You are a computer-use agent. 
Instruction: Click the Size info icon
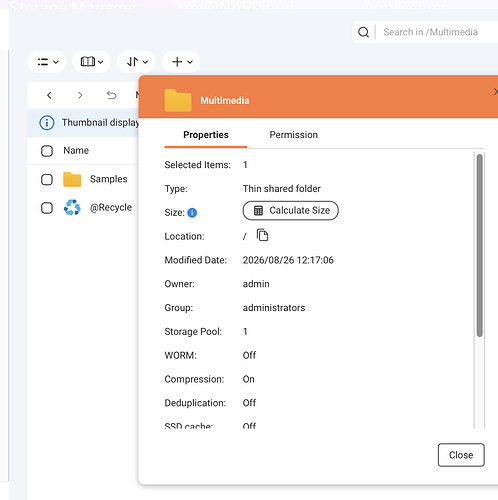click(192, 213)
